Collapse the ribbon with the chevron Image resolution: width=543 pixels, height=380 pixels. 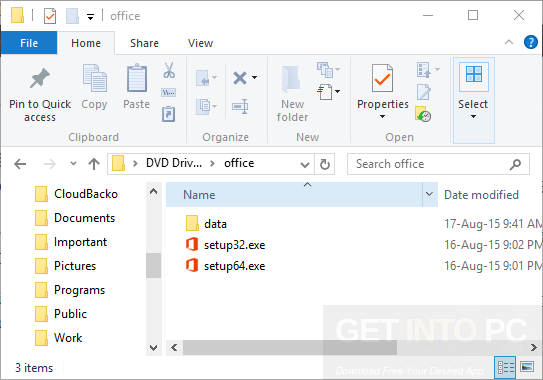pos(509,42)
